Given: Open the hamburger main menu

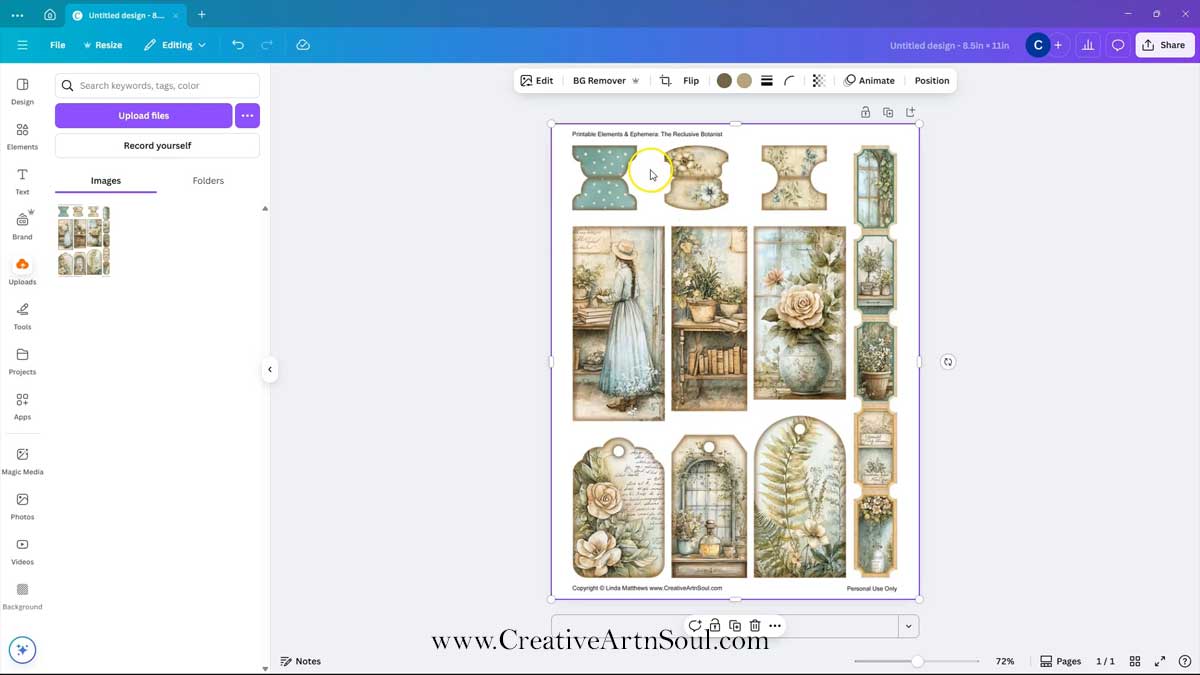Looking at the screenshot, I should [22, 45].
